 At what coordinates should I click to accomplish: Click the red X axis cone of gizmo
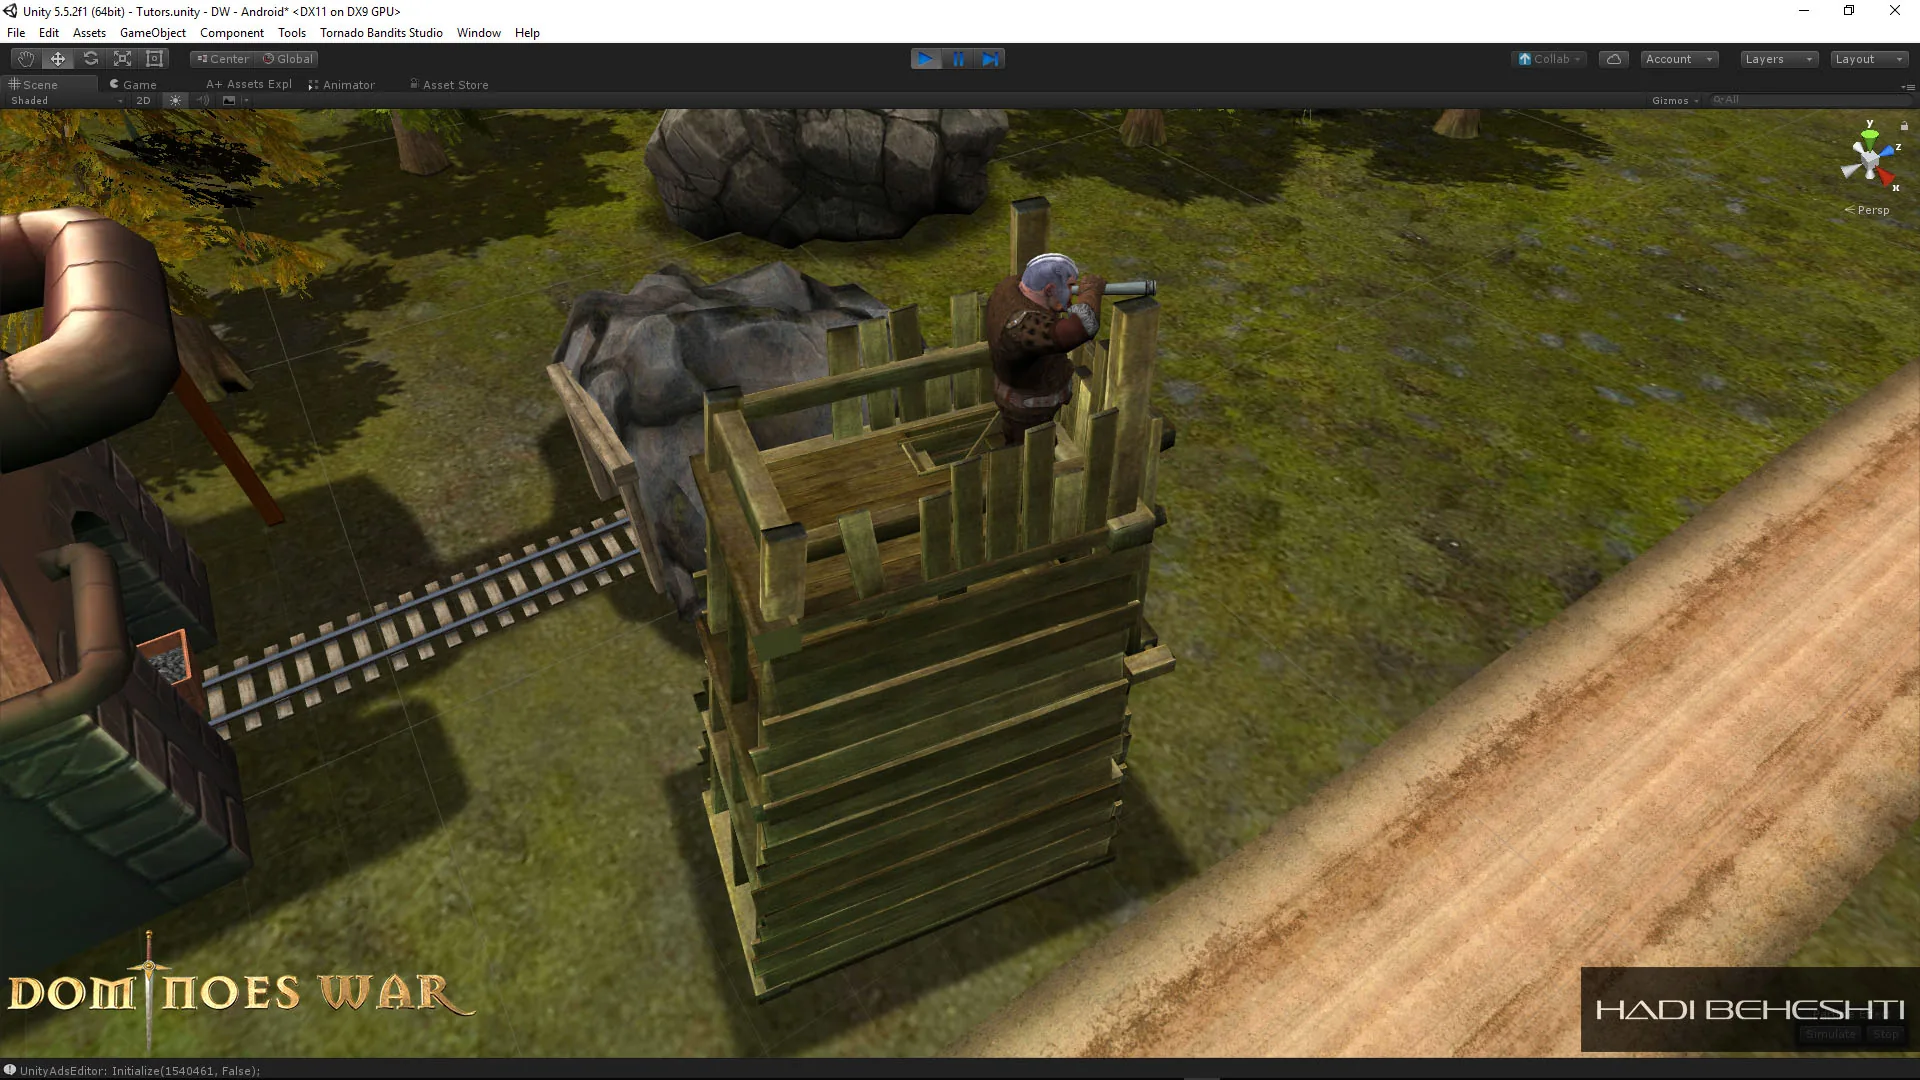(1886, 178)
